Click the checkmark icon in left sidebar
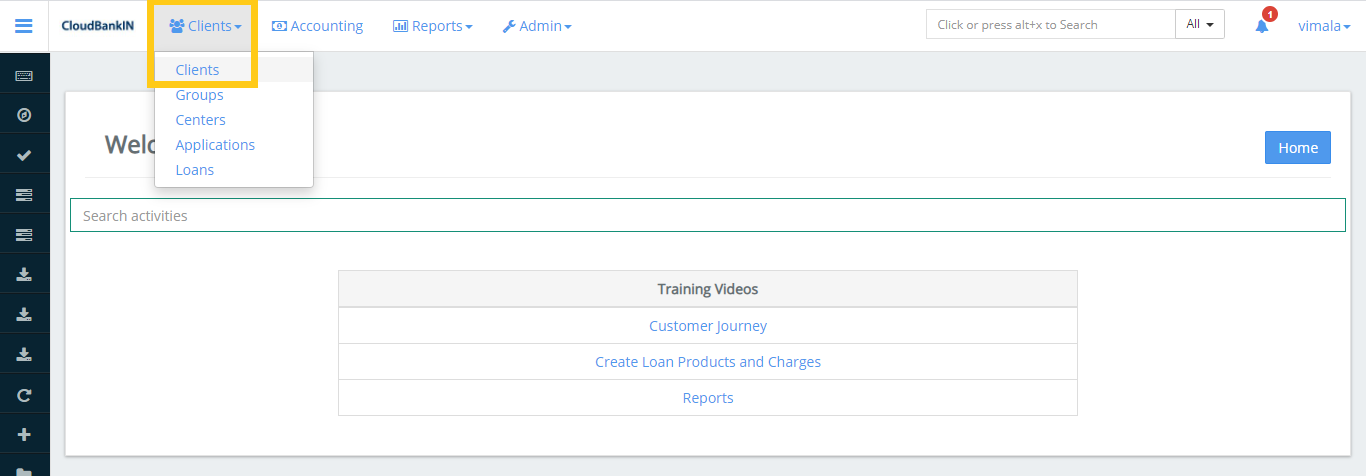Viewport: 1366px width, 476px height. (x=24, y=155)
